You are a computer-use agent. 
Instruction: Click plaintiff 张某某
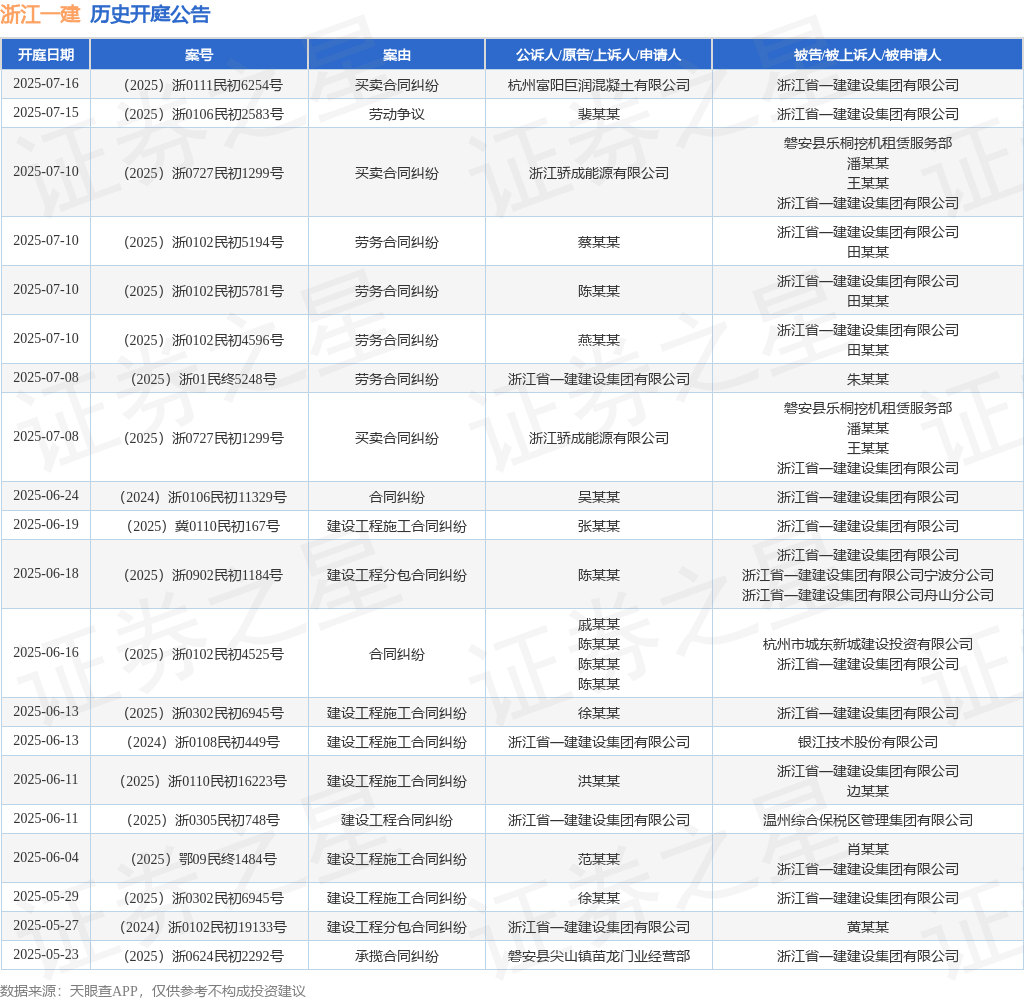pos(599,526)
